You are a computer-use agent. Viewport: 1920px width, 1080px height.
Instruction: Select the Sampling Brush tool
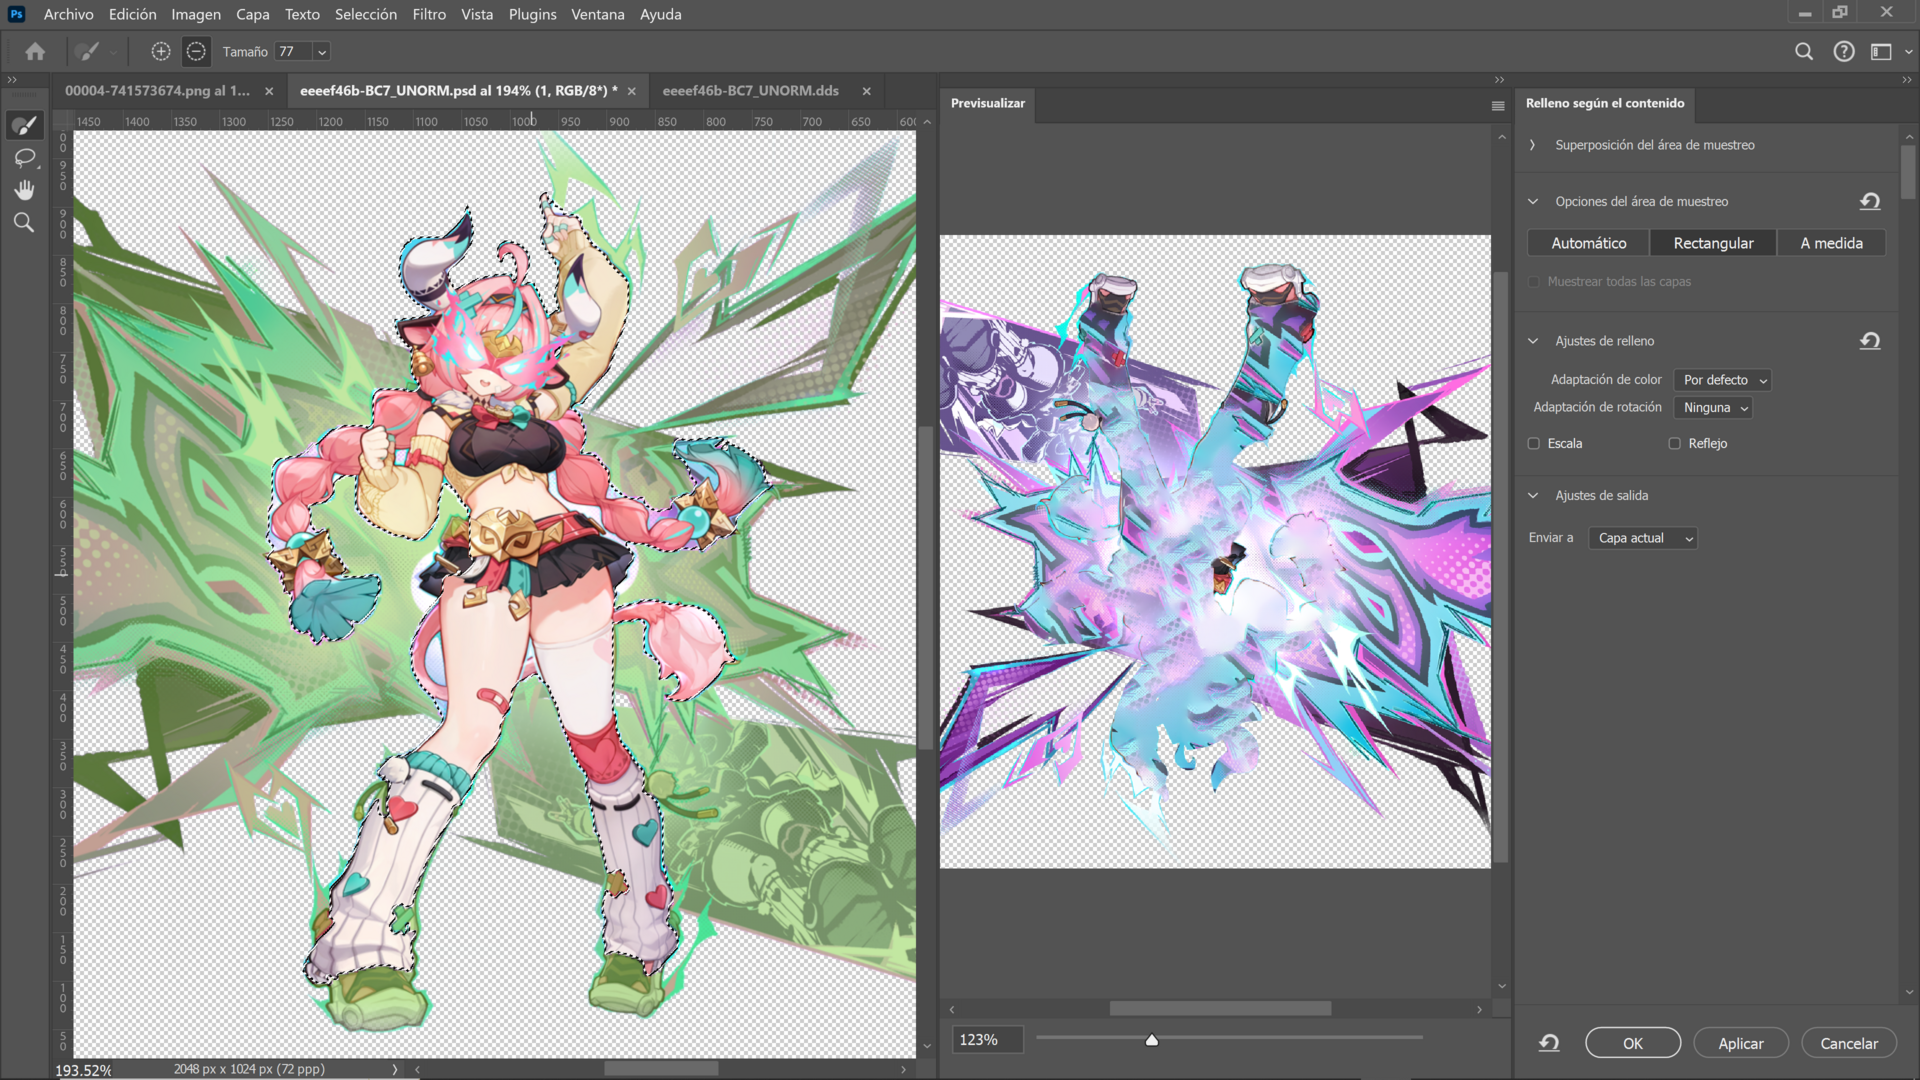point(24,125)
